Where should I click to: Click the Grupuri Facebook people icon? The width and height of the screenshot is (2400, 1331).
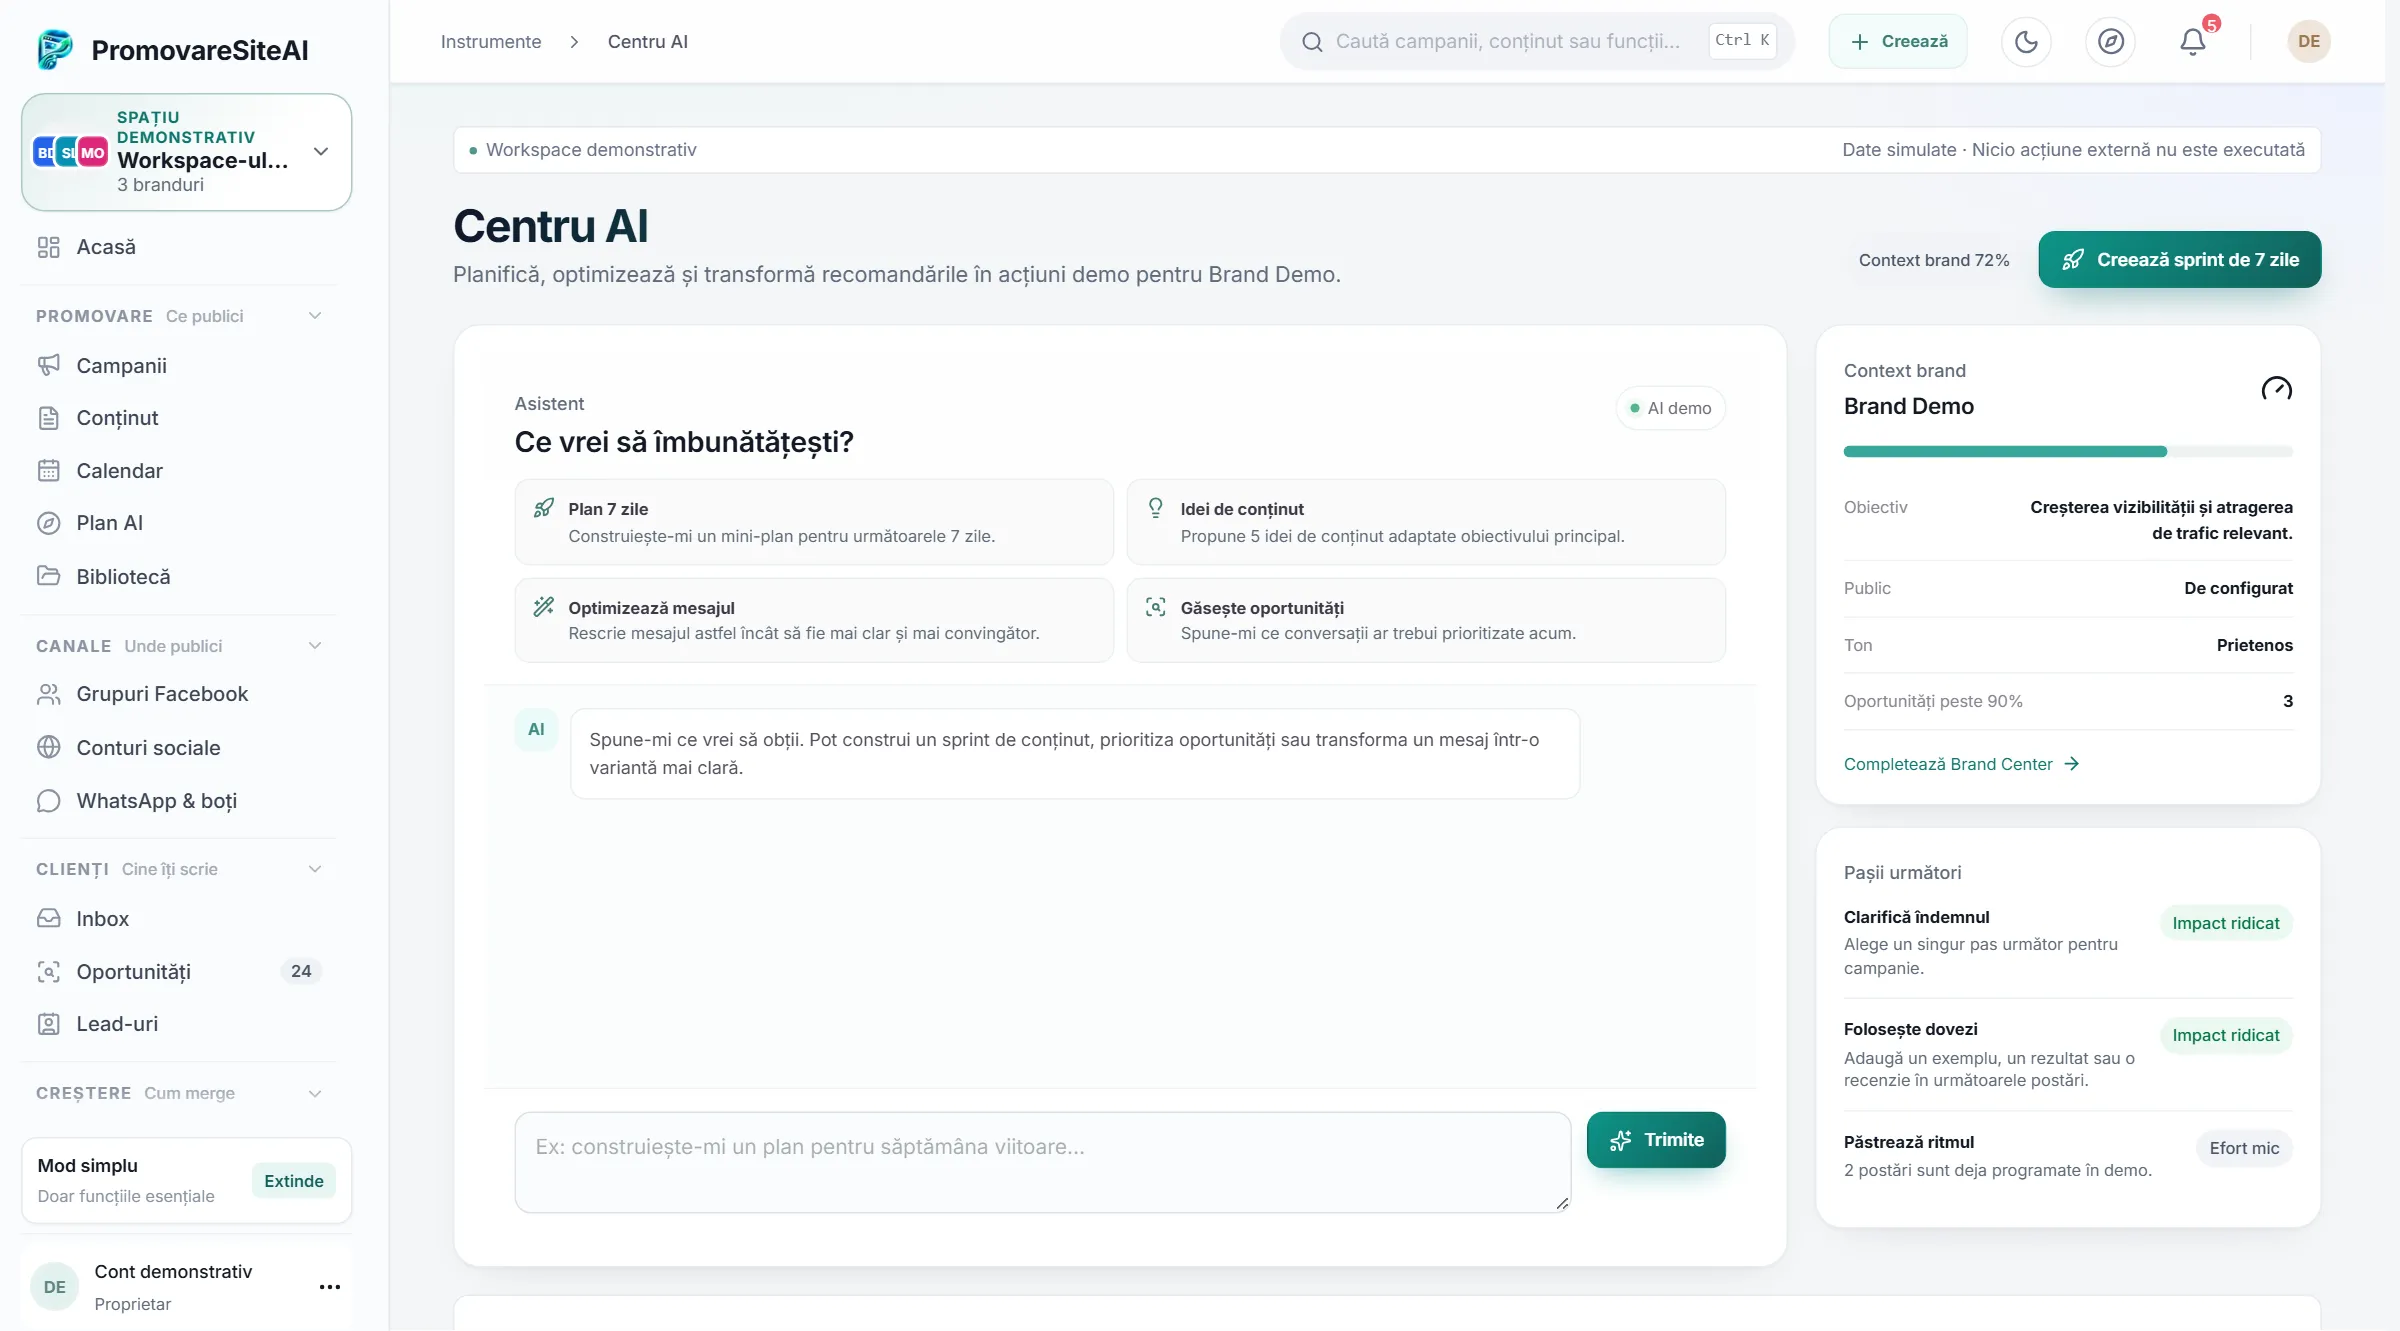(x=48, y=694)
